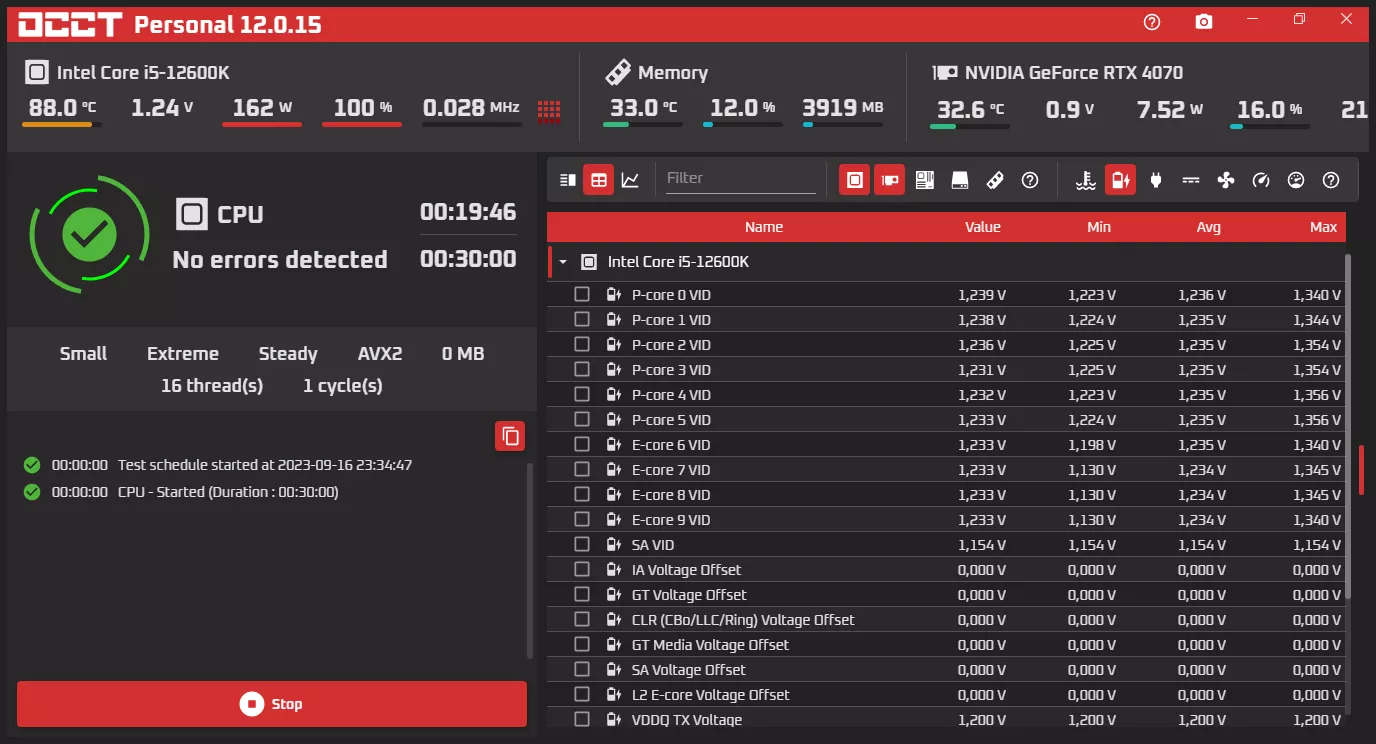Sort by the Value column header
Screen dimensions: 1376x744
pos(983,227)
